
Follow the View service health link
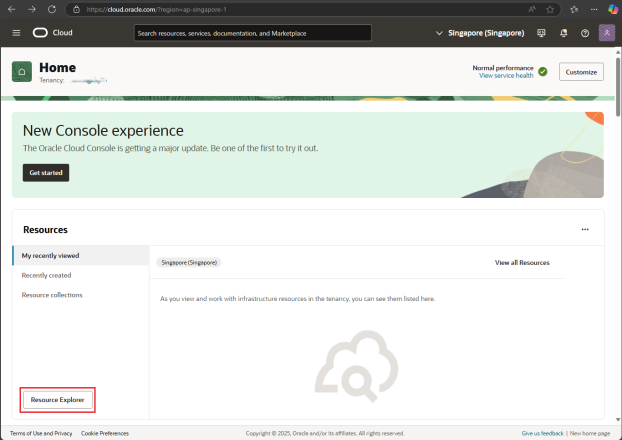click(x=506, y=76)
